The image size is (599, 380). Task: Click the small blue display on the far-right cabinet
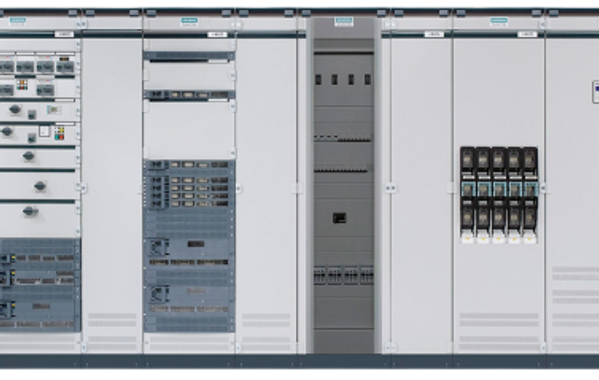596,92
